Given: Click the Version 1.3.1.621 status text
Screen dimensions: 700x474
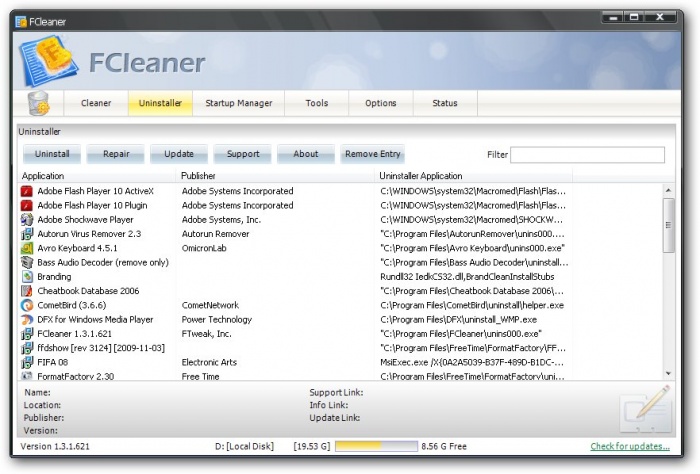Looking at the screenshot, I should pos(55,446).
